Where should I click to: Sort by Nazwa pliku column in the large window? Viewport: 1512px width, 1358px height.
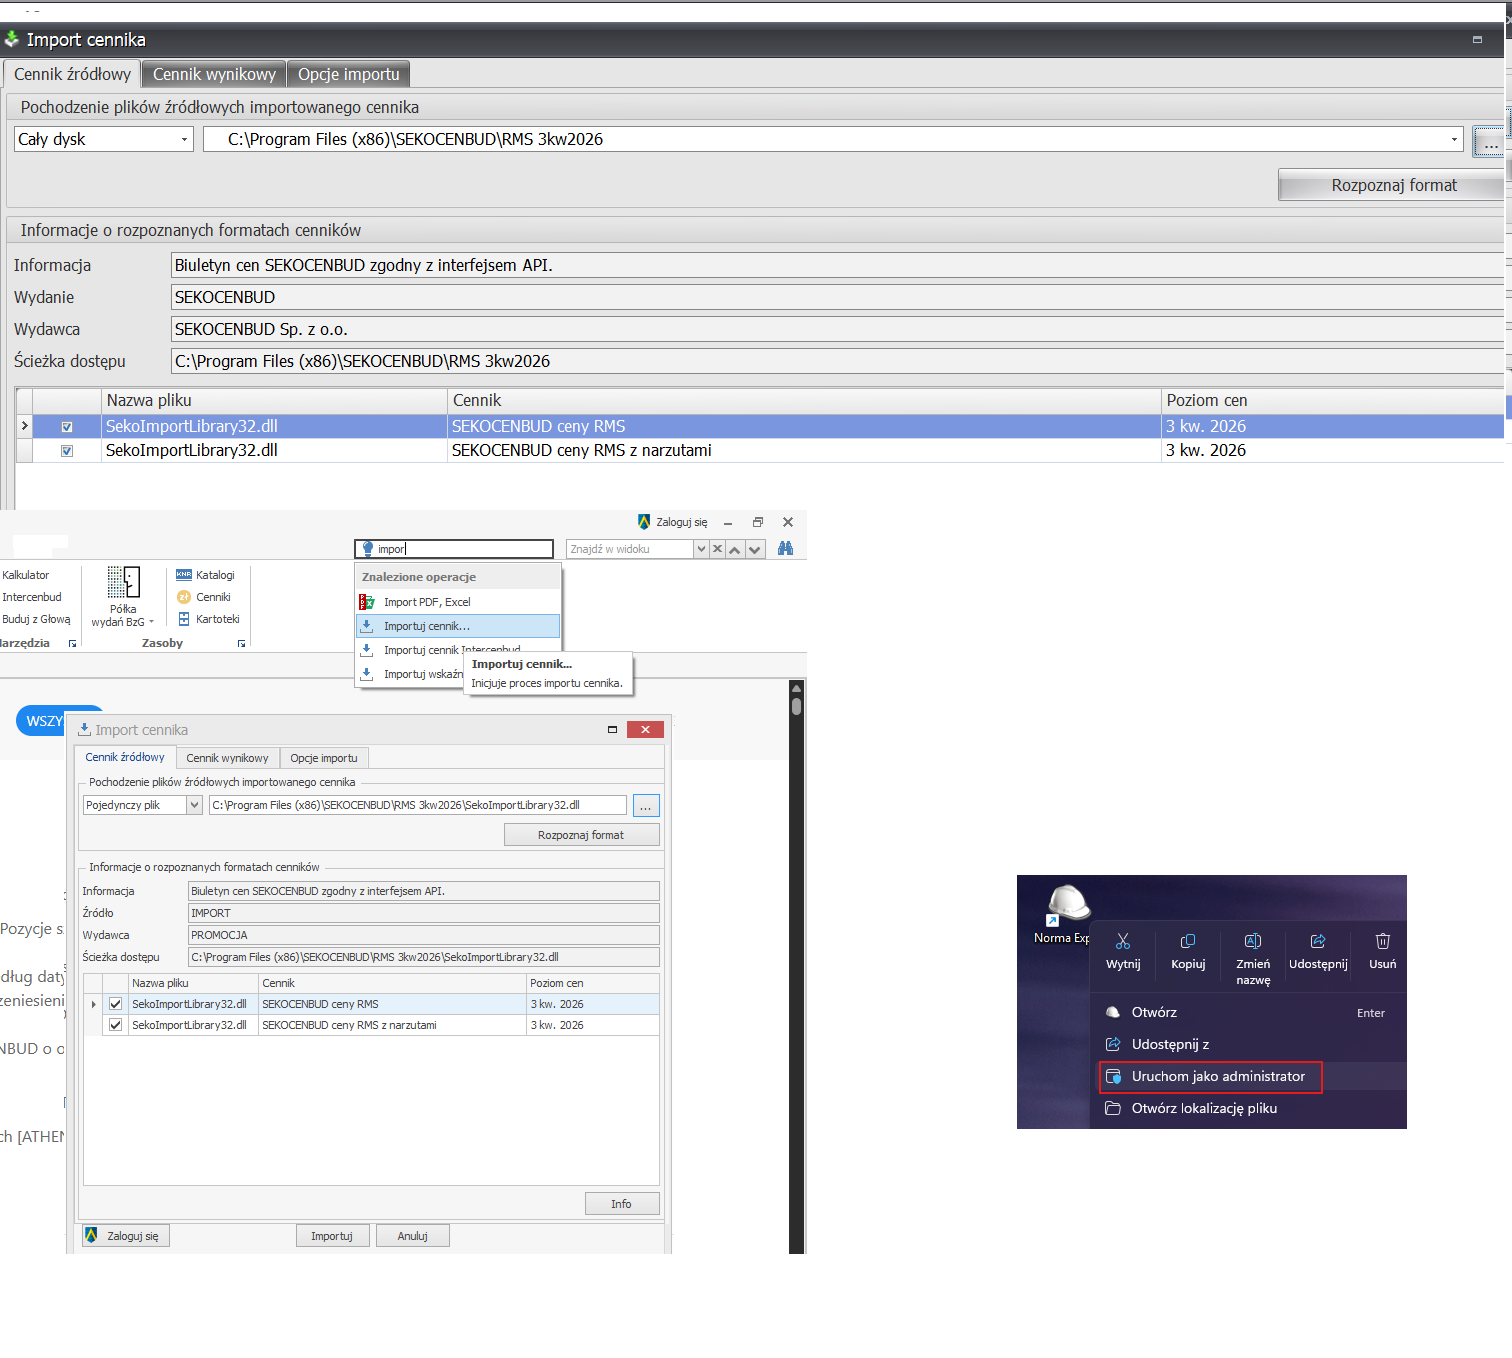click(275, 400)
